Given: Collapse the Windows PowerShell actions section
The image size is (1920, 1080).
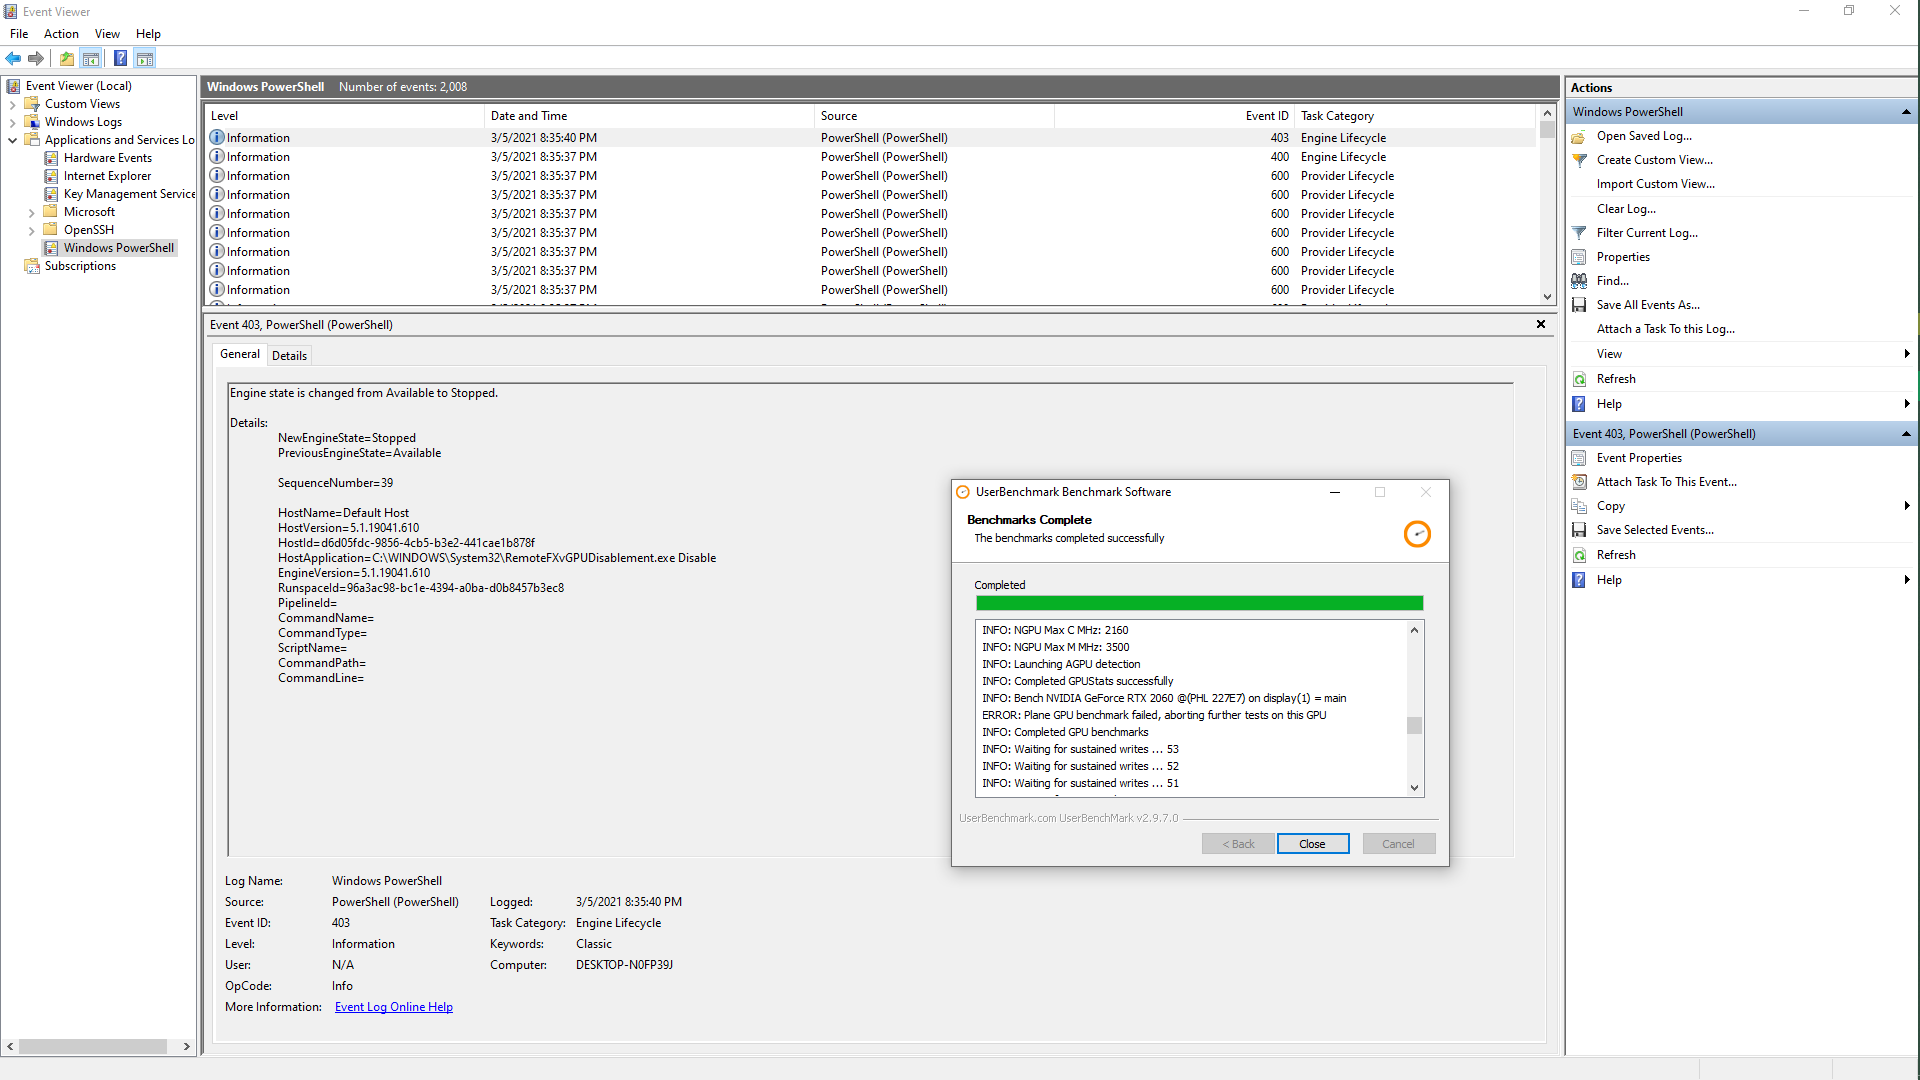Looking at the screenshot, I should click(1906, 112).
